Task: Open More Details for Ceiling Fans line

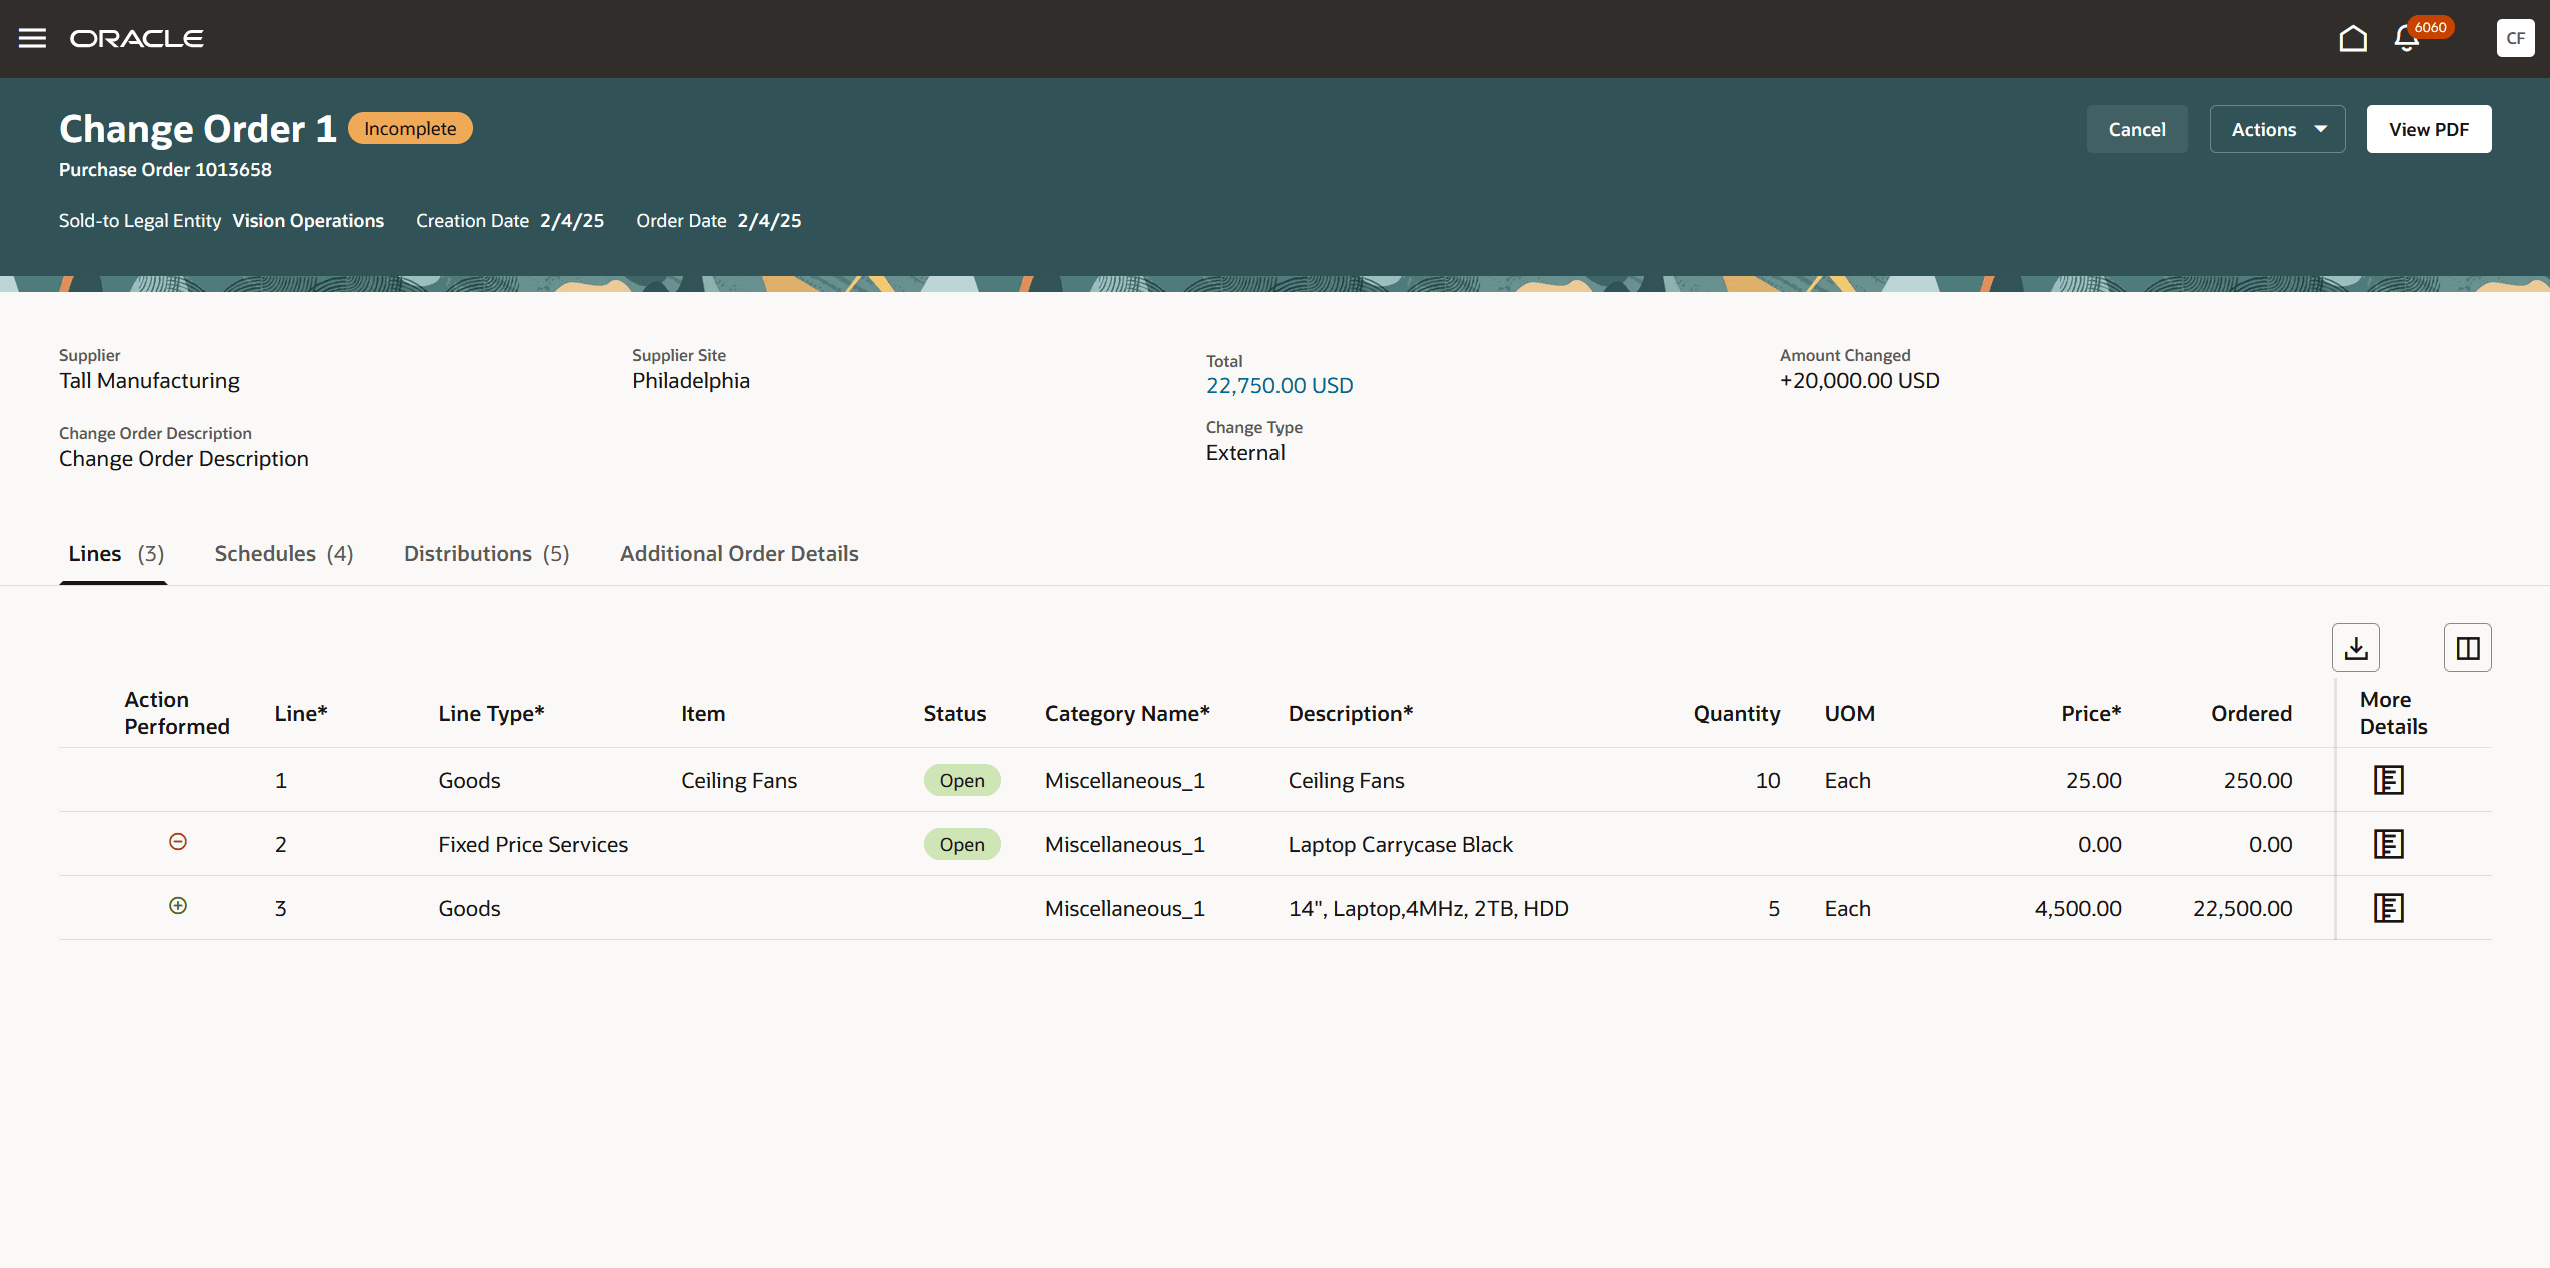Action: 2388,780
